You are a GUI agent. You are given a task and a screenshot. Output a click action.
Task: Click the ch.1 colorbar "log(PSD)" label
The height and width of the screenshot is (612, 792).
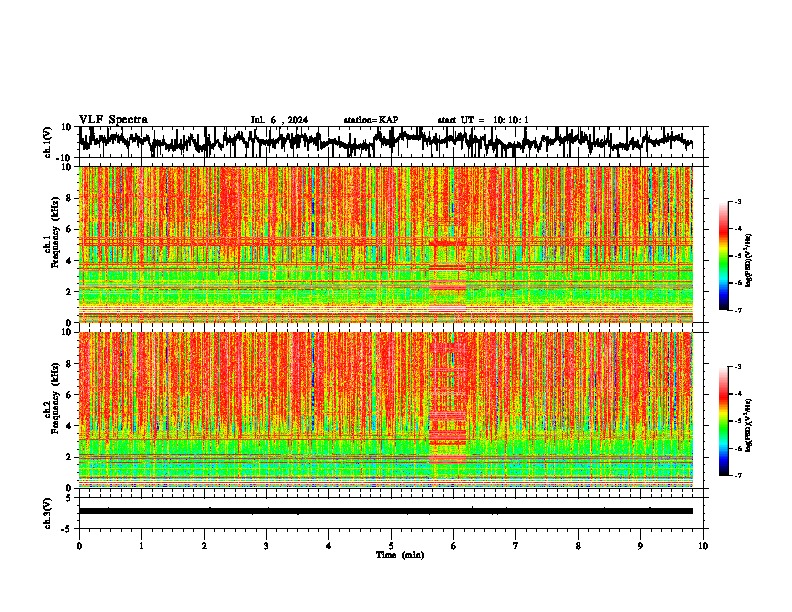(x=748, y=260)
